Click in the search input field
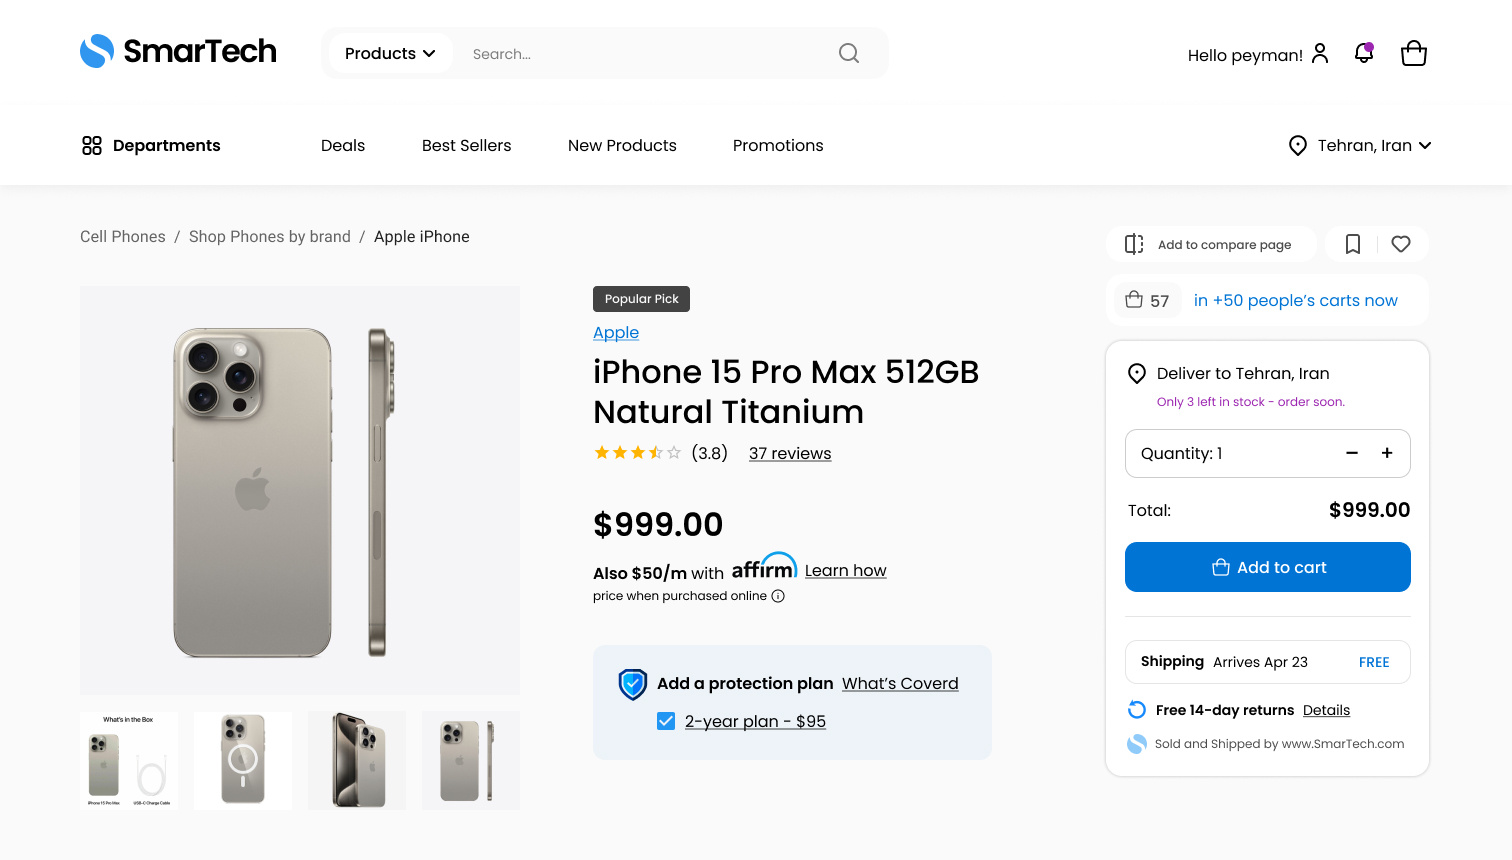This screenshot has height=860, width=1512. [x=640, y=54]
